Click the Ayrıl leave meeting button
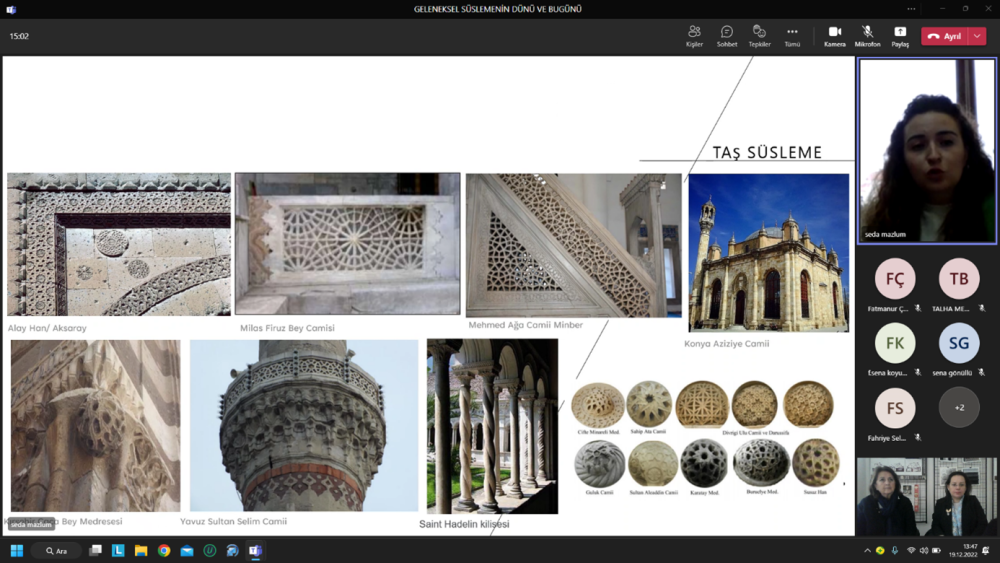The image size is (1000, 563). click(944, 36)
